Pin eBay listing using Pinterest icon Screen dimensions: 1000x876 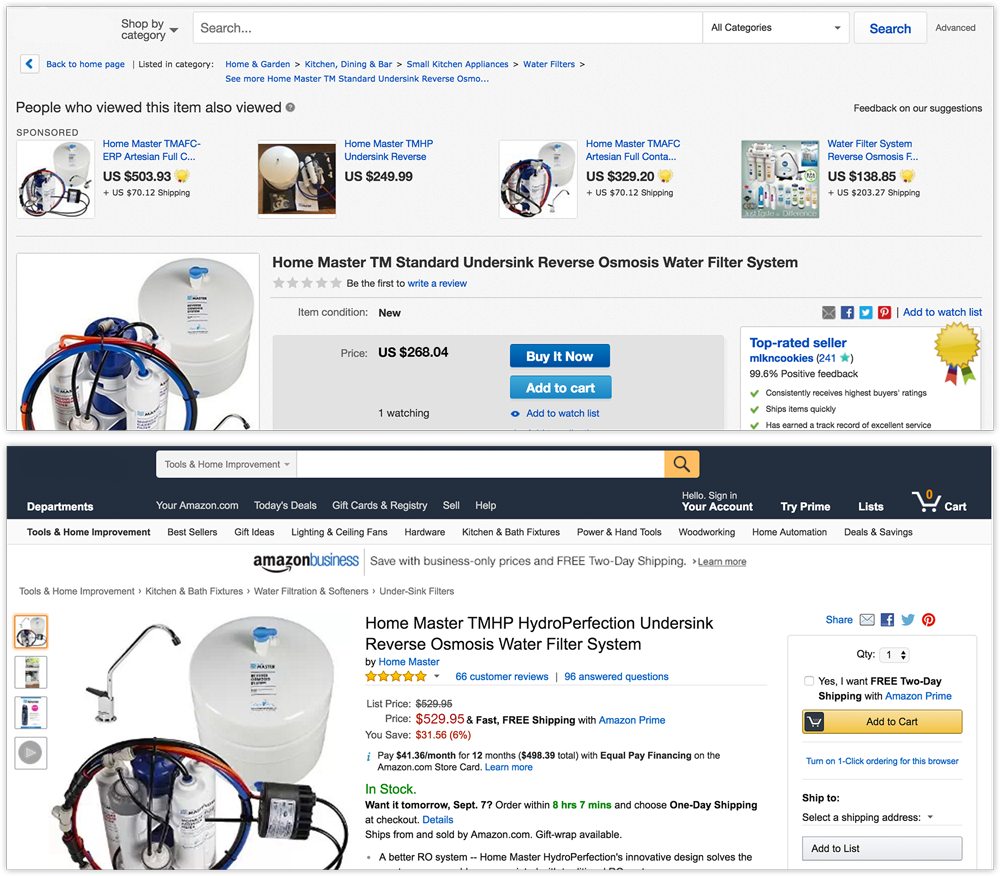[x=884, y=313]
